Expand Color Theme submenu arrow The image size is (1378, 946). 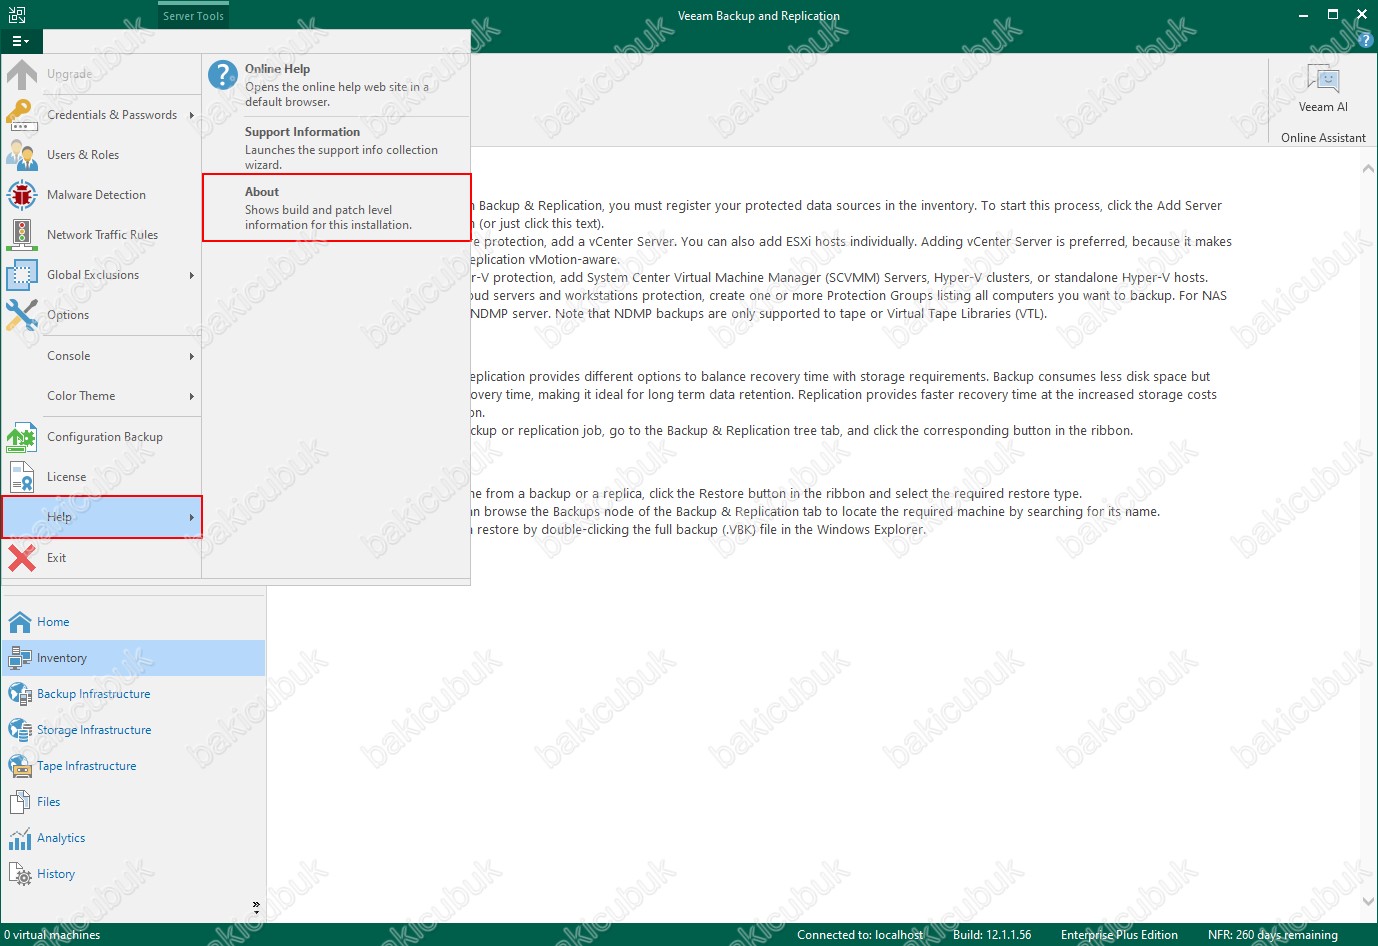[191, 396]
